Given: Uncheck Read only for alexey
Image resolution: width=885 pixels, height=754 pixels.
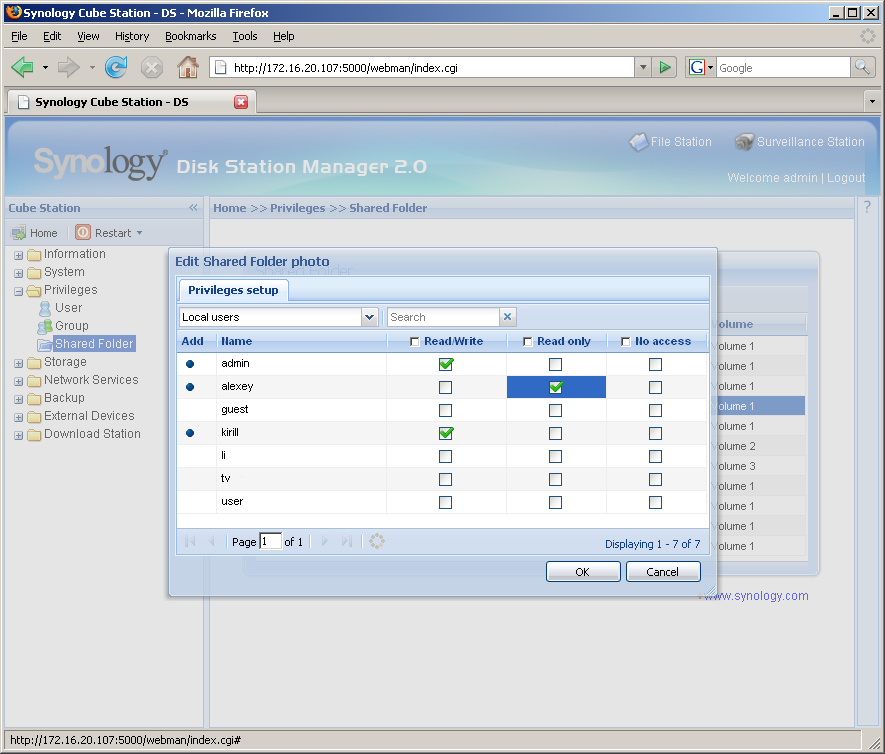Looking at the screenshot, I should click(556, 387).
